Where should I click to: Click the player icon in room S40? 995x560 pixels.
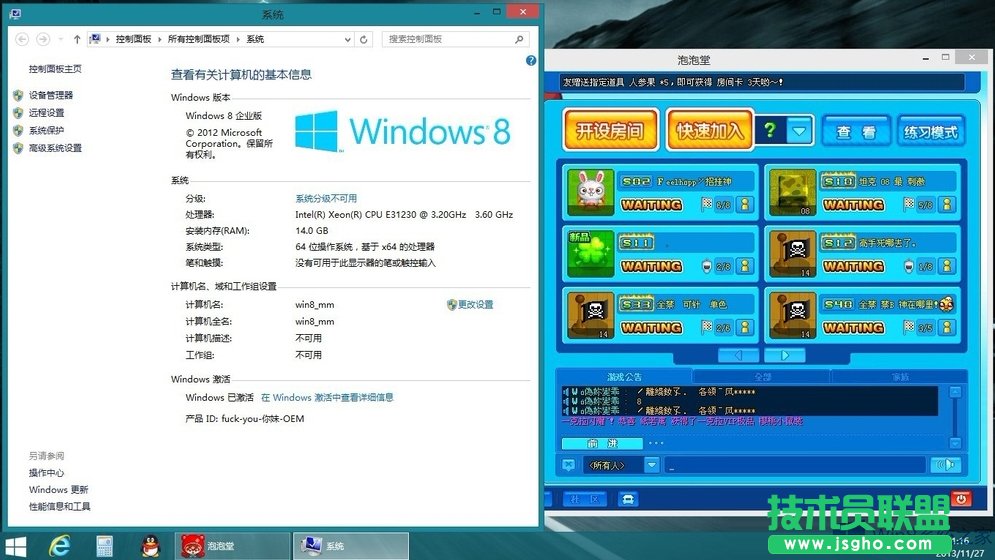[947, 328]
